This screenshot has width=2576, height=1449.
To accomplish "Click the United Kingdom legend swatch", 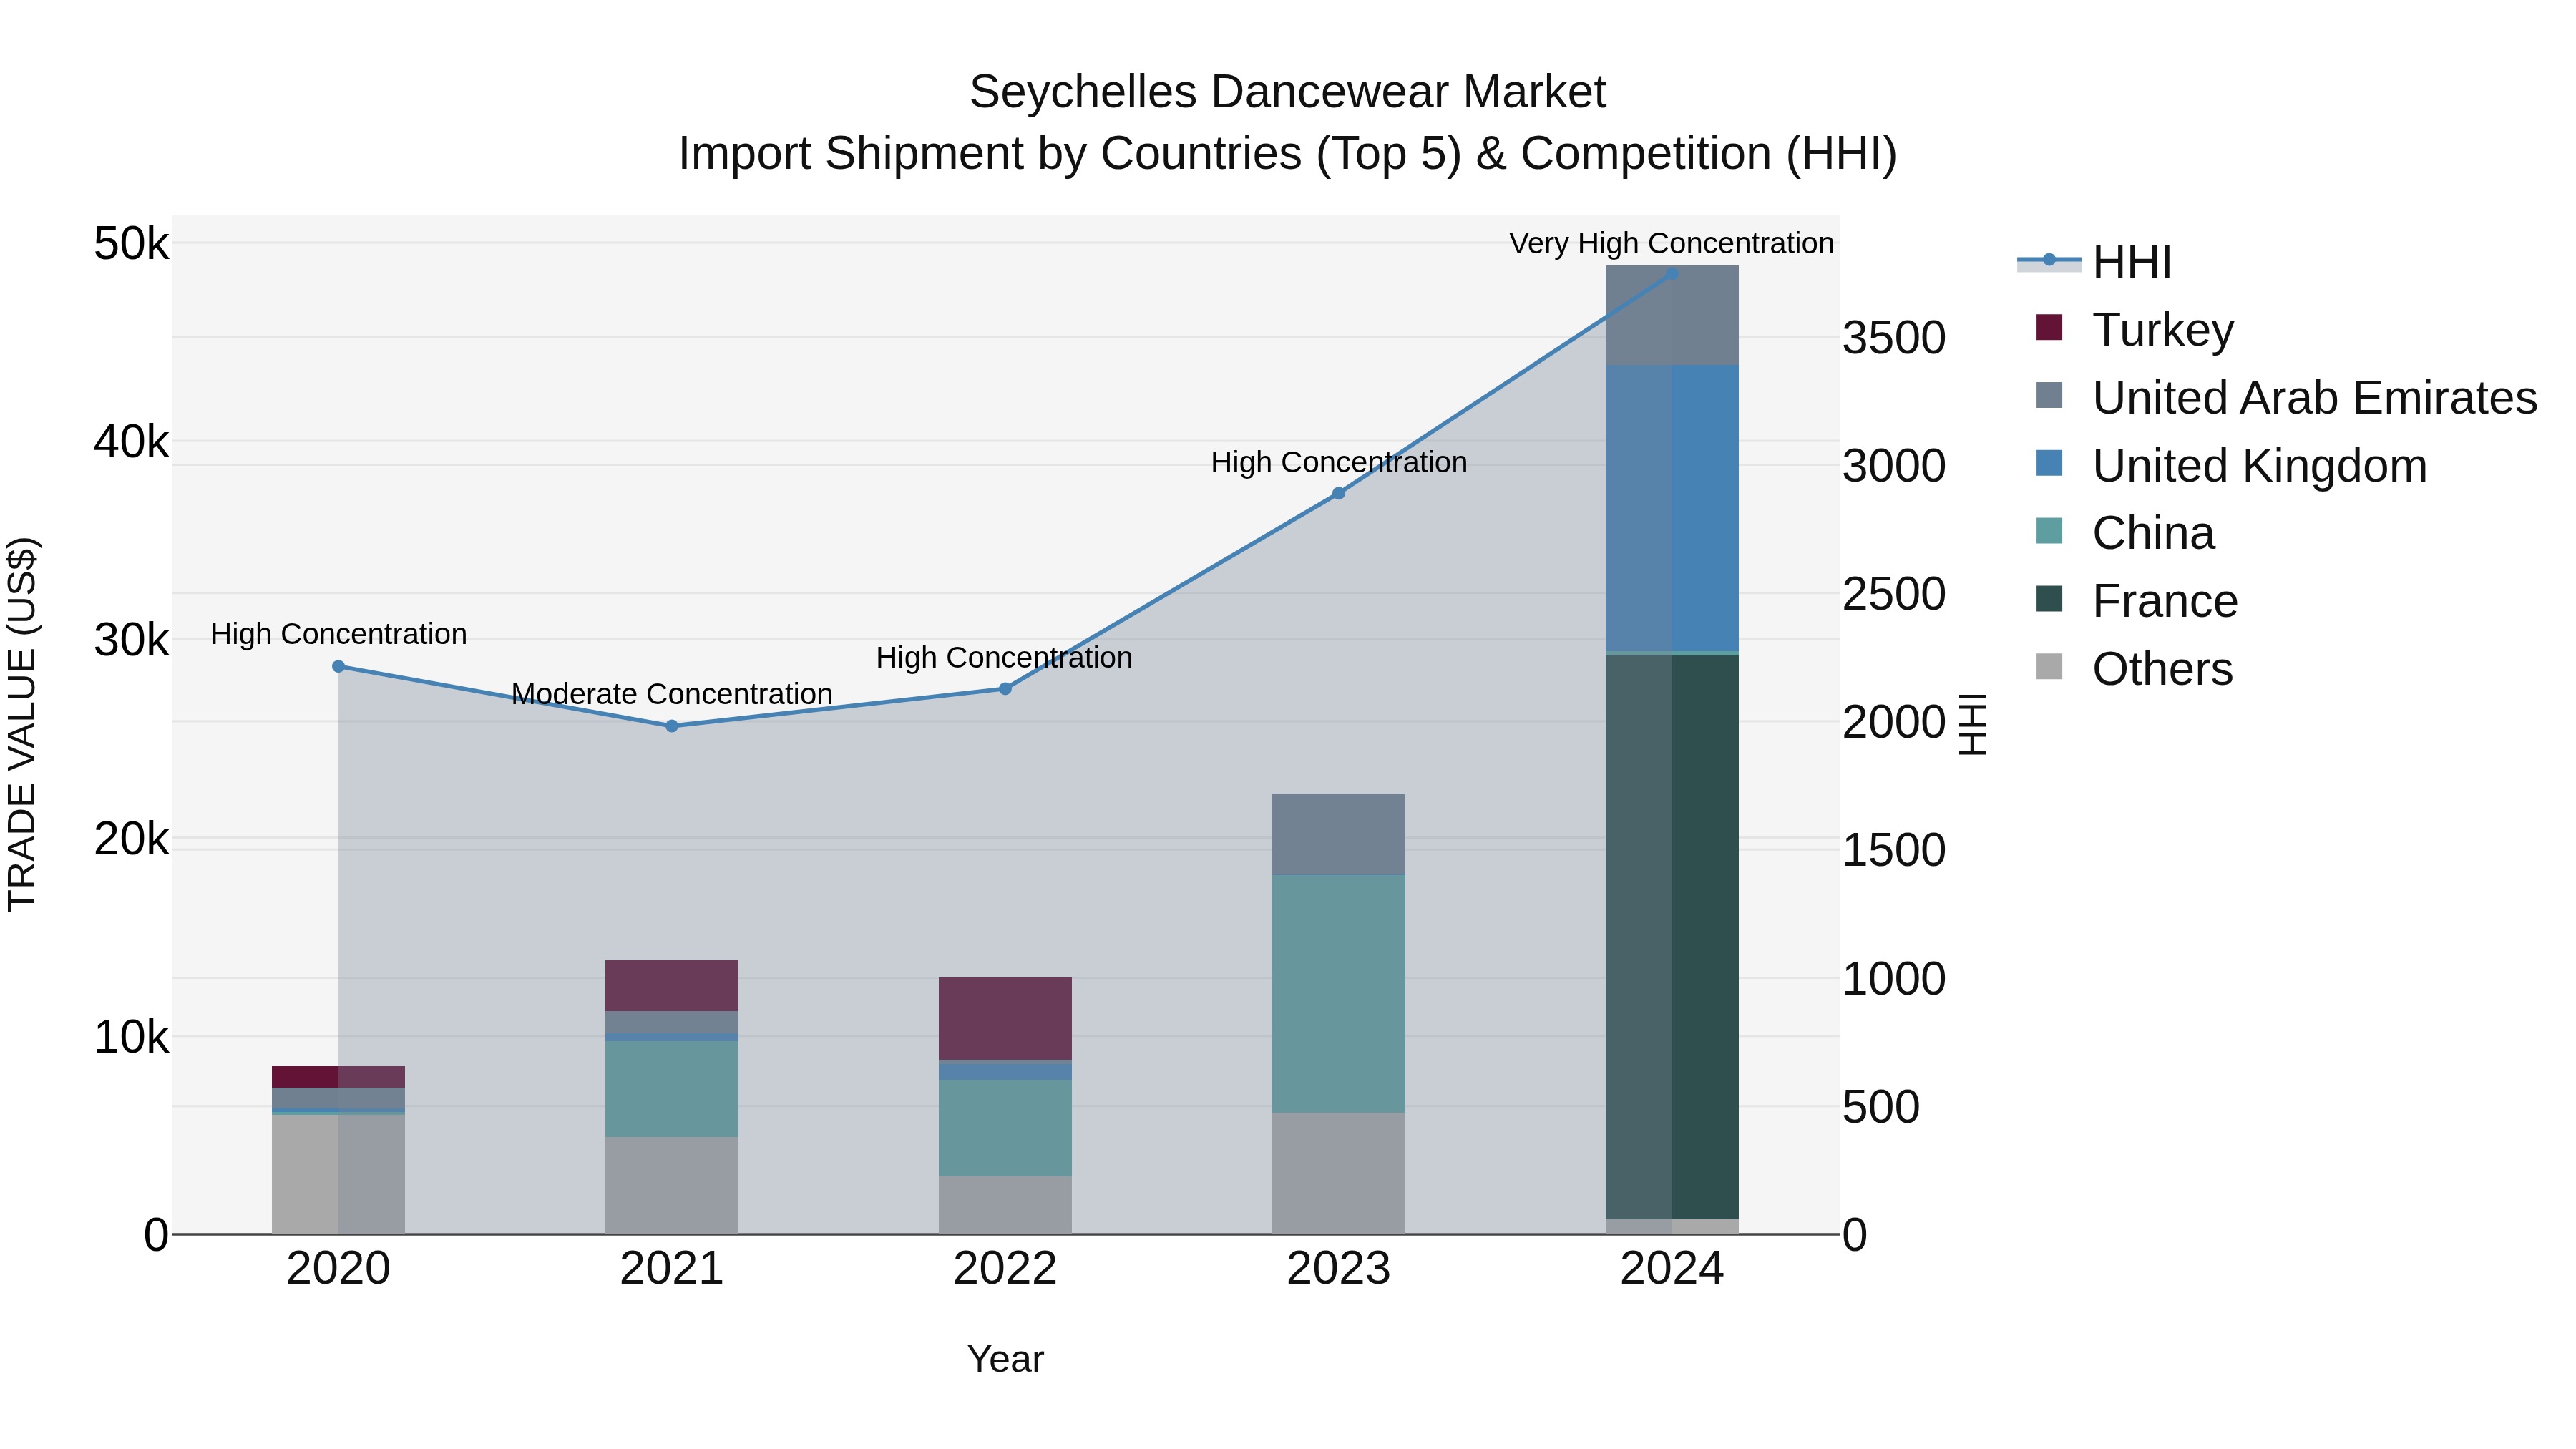I will (2049, 463).
